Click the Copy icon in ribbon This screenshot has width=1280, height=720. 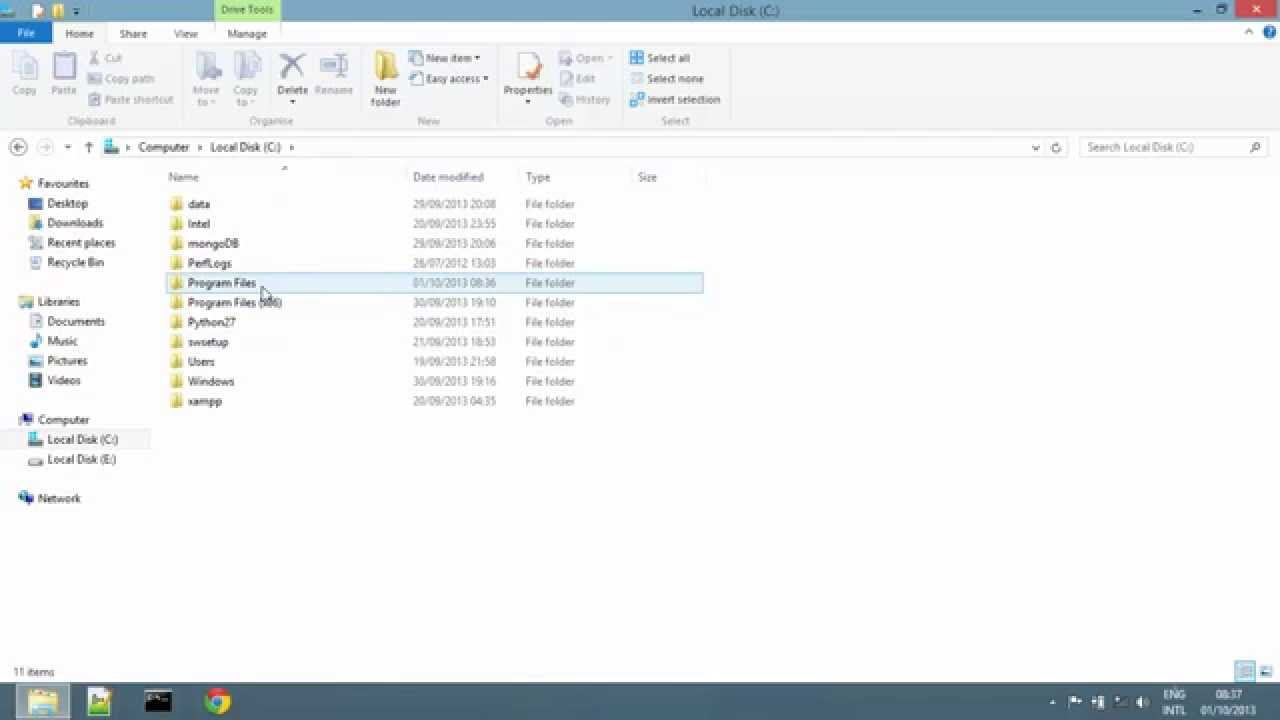pos(25,75)
